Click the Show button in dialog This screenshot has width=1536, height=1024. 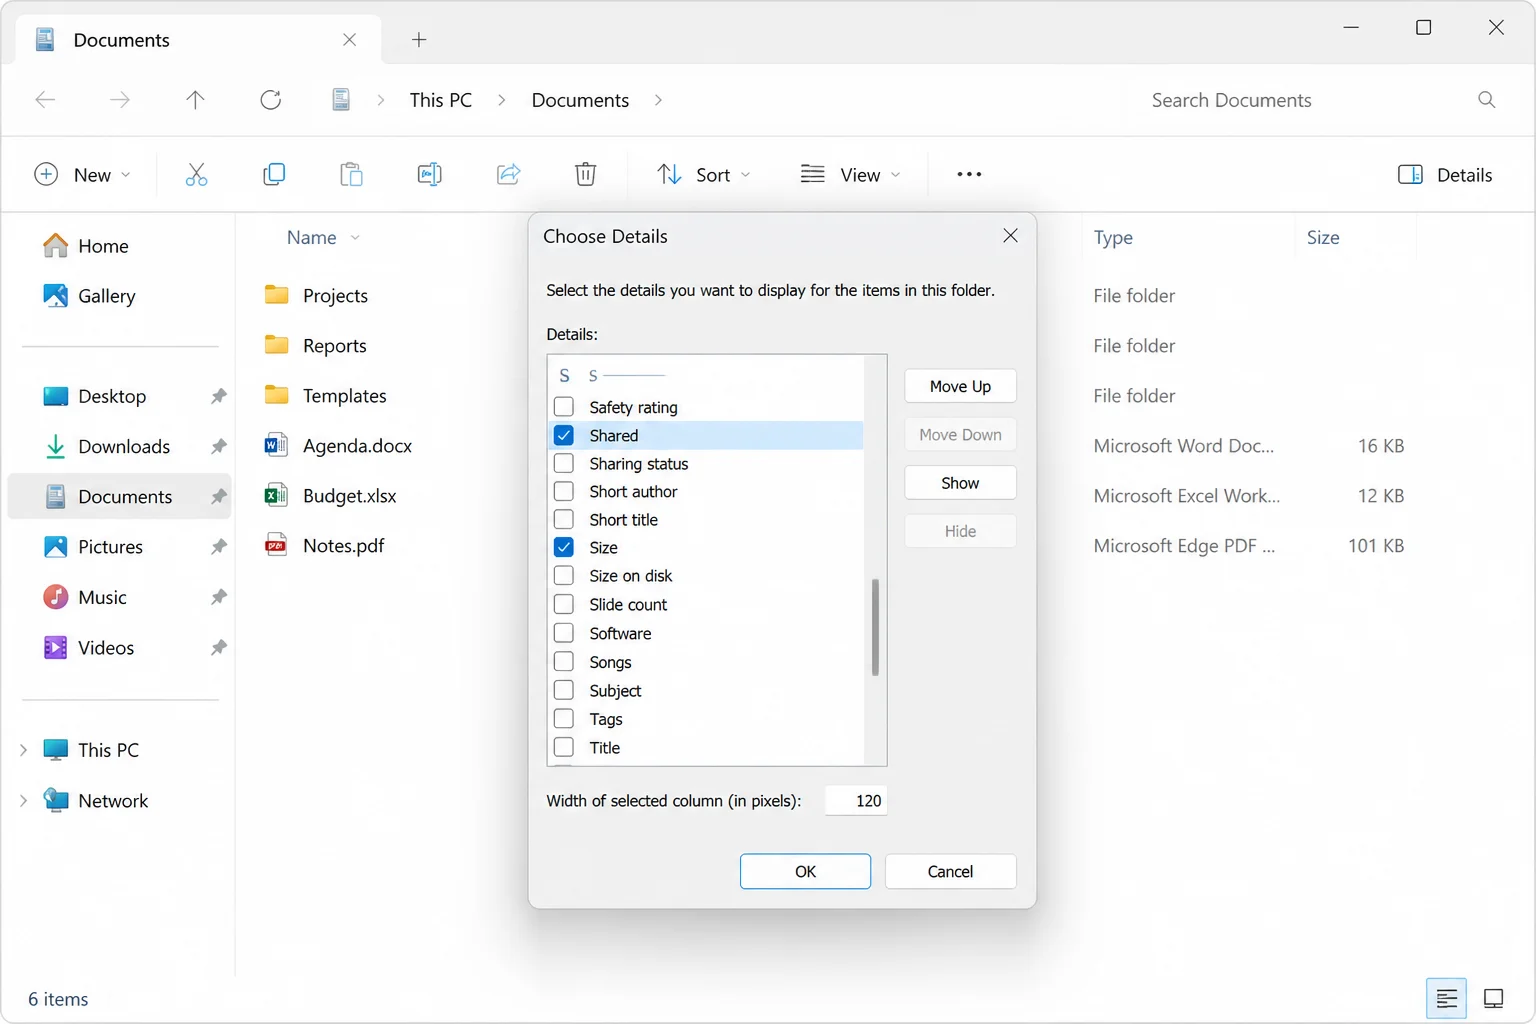point(960,483)
